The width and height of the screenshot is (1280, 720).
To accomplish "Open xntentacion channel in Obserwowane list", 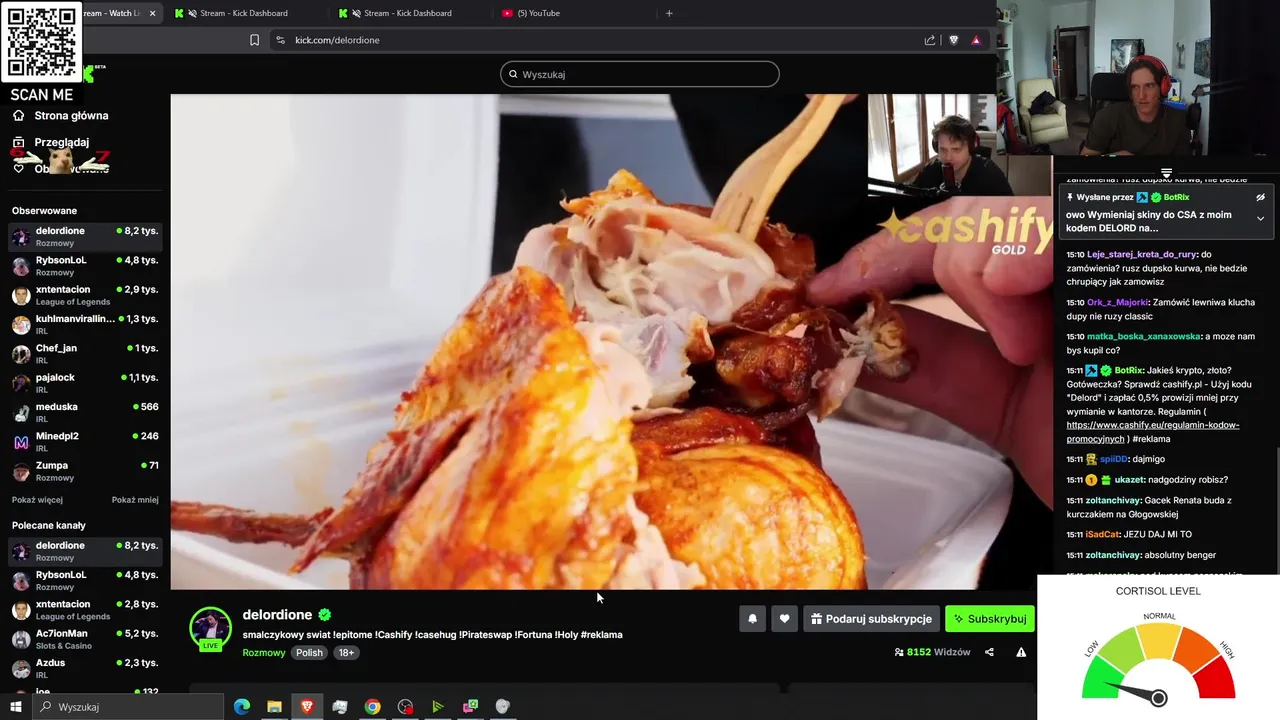I will coord(85,295).
